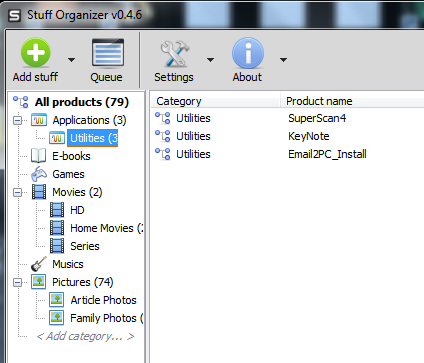The height and width of the screenshot is (363, 424).
Task: Open the Add stuff dropdown arrow
Action: tap(71, 60)
